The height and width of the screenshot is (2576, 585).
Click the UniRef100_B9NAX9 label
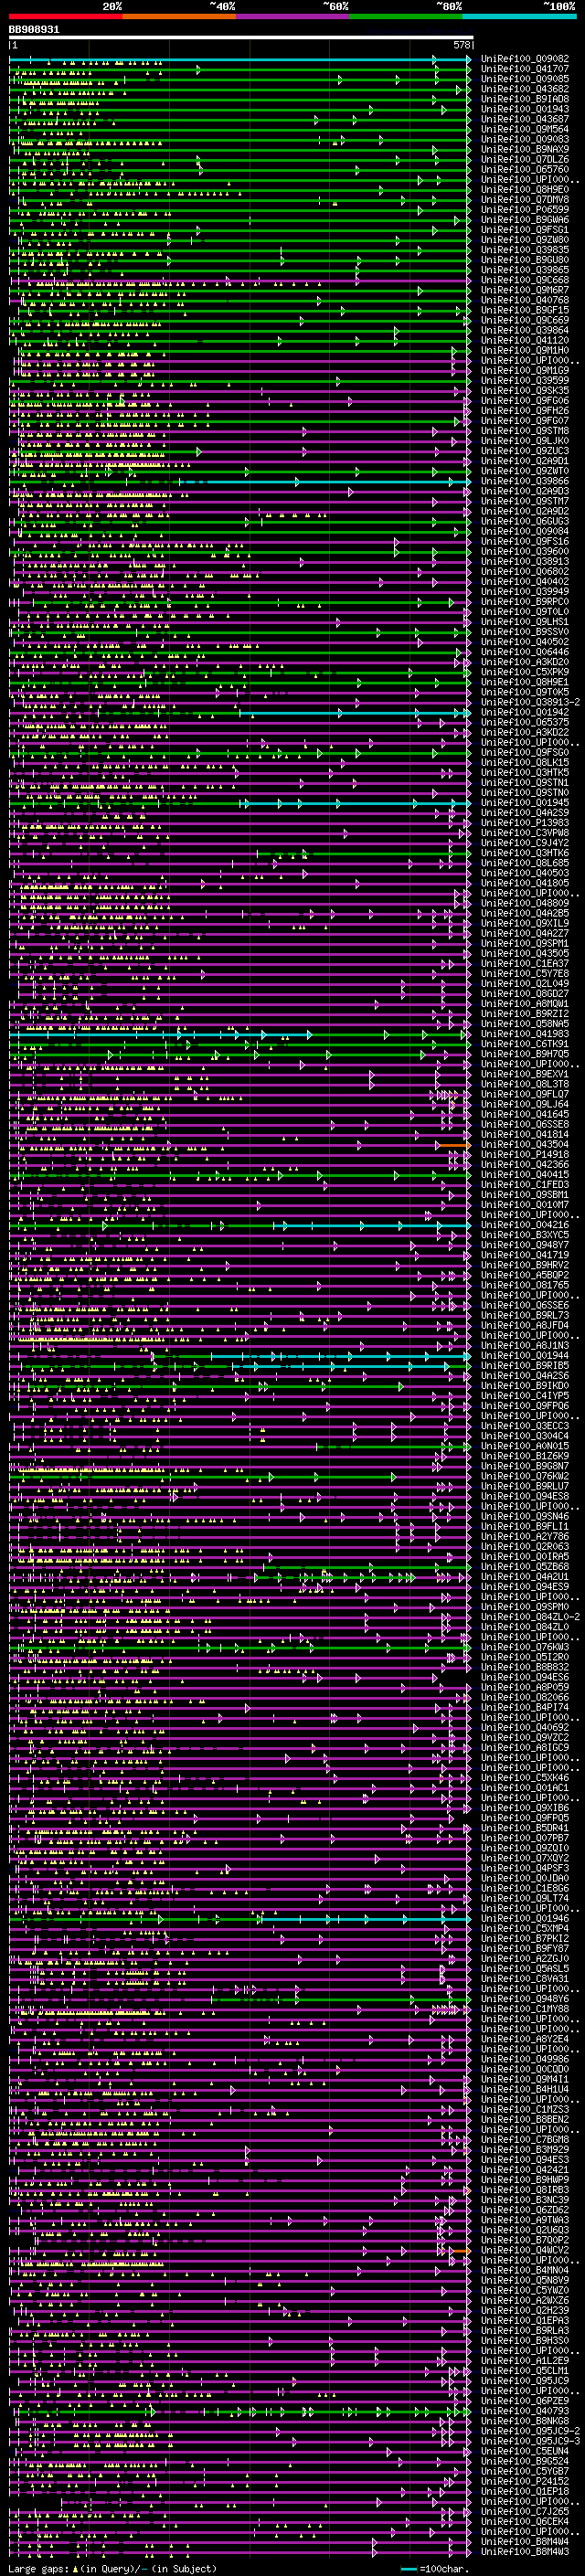tap(525, 149)
